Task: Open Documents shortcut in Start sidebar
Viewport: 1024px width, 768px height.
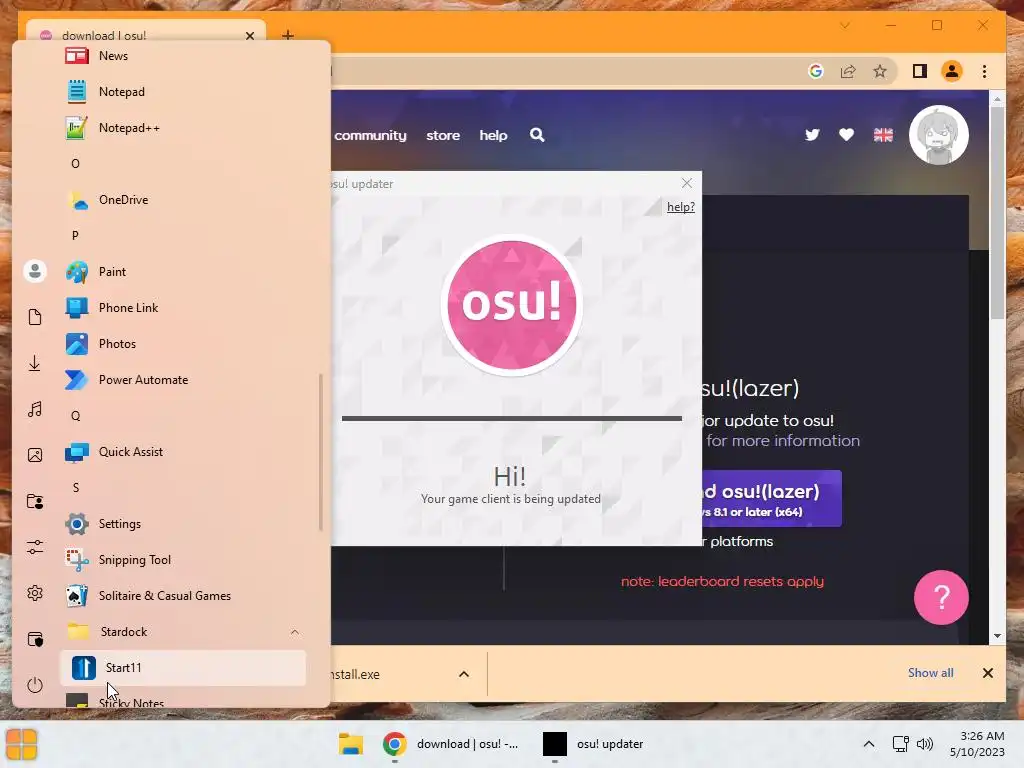Action: pyautogui.click(x=35, y=317)
